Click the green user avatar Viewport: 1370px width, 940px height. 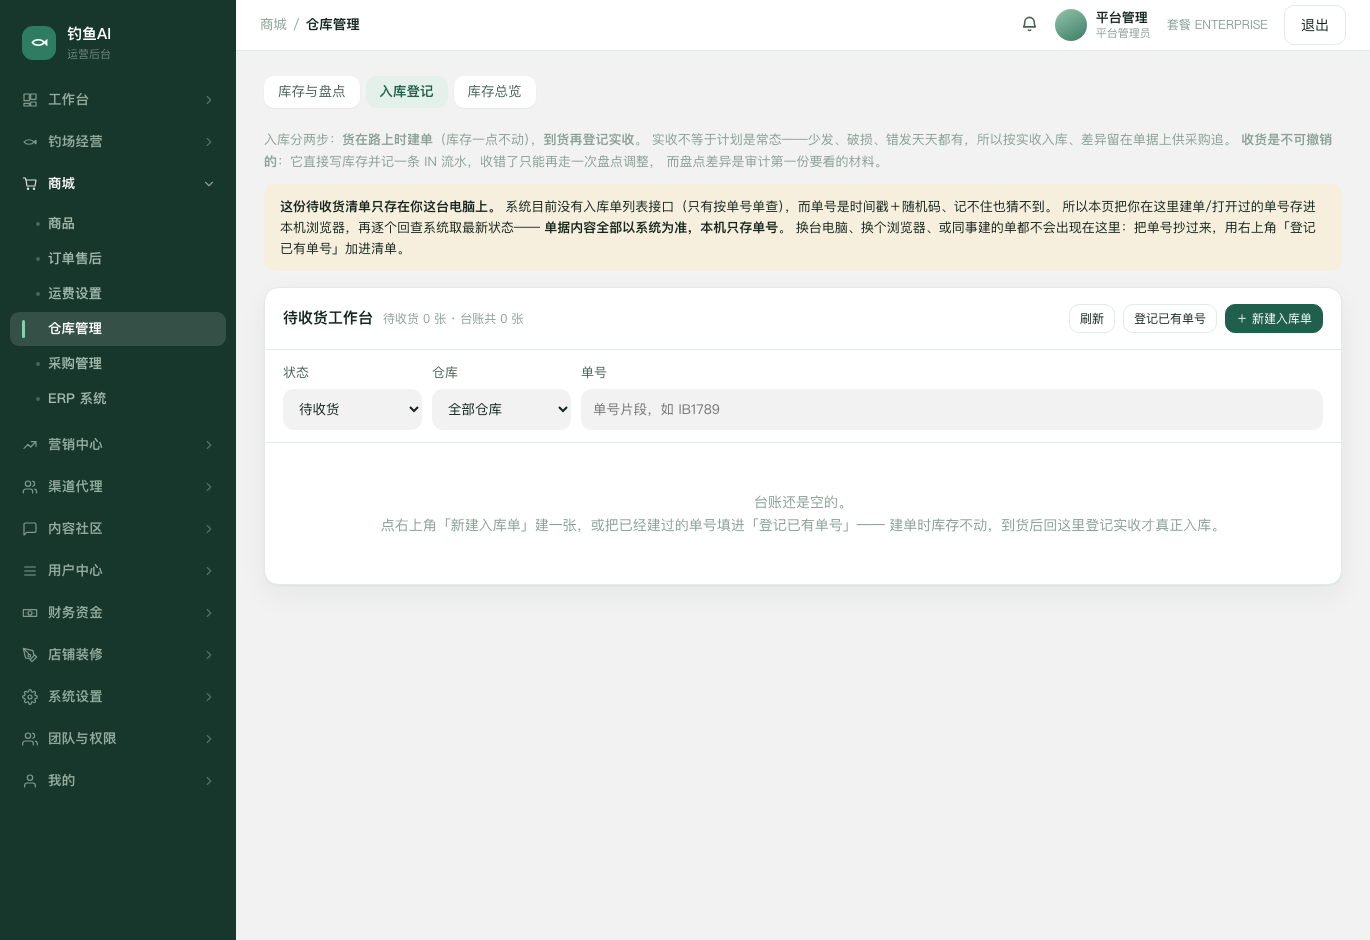pyautogui.click(x=1071, y=25)
